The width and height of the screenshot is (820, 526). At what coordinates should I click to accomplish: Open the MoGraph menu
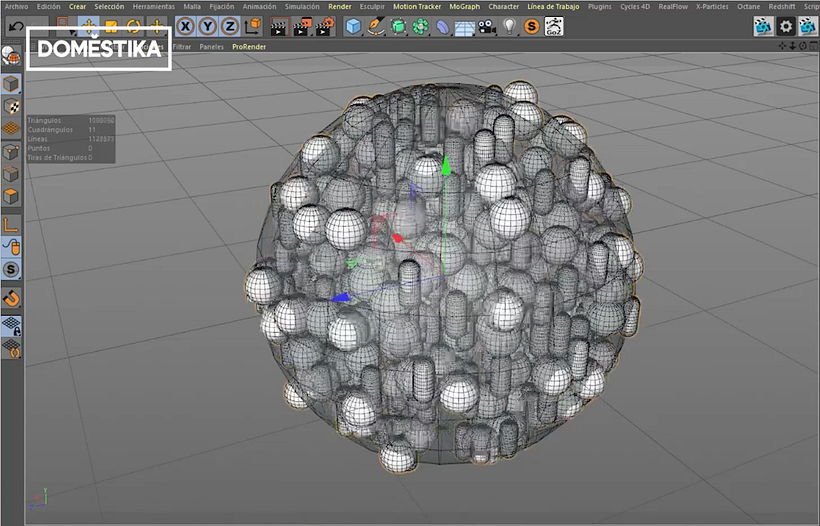pyautogui.click(x=464, y=6)
